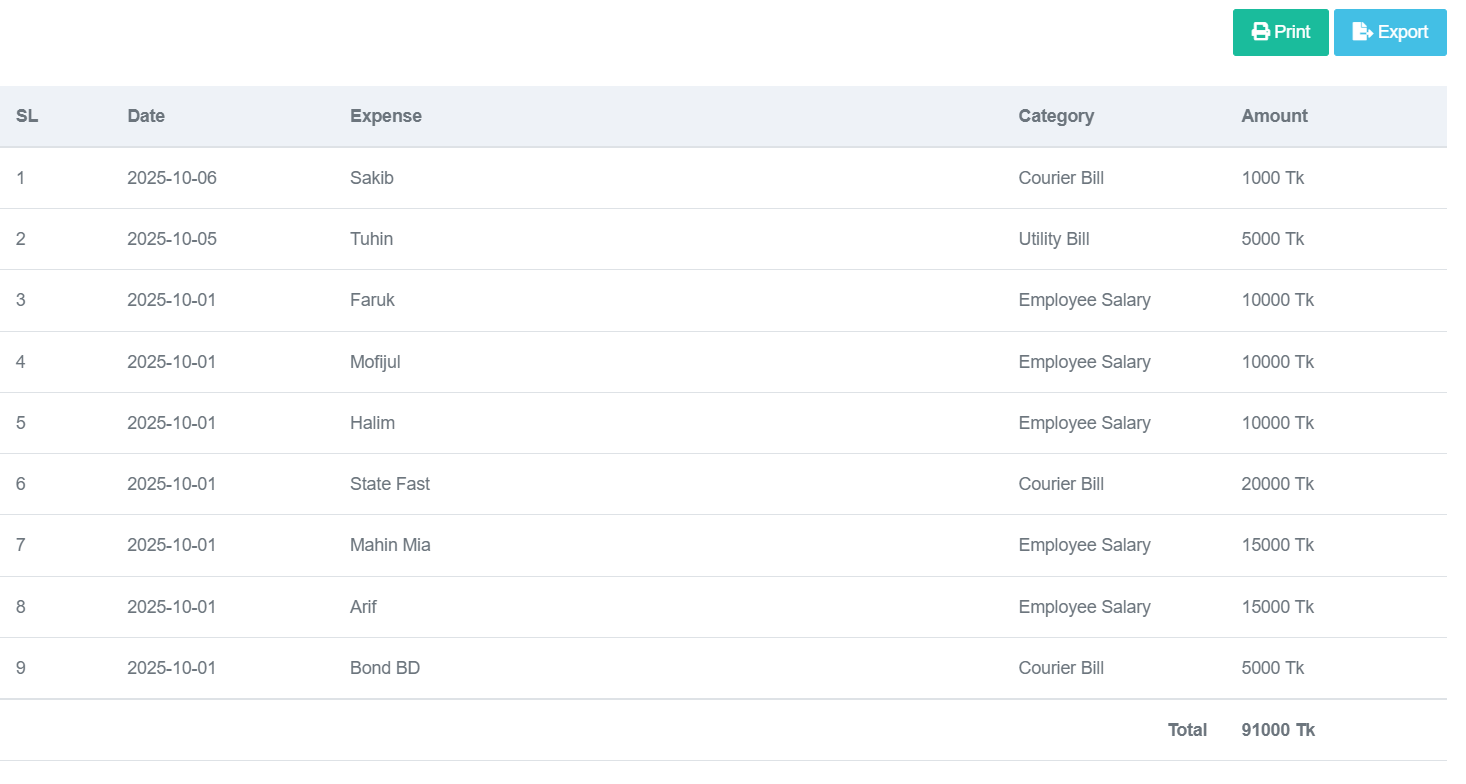Click the export file icon
Screen dimensions: 1466x784
(x=1362, y=32)
